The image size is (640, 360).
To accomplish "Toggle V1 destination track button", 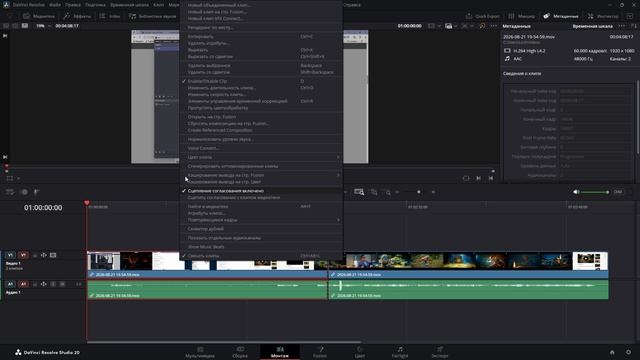I will 23,255.
